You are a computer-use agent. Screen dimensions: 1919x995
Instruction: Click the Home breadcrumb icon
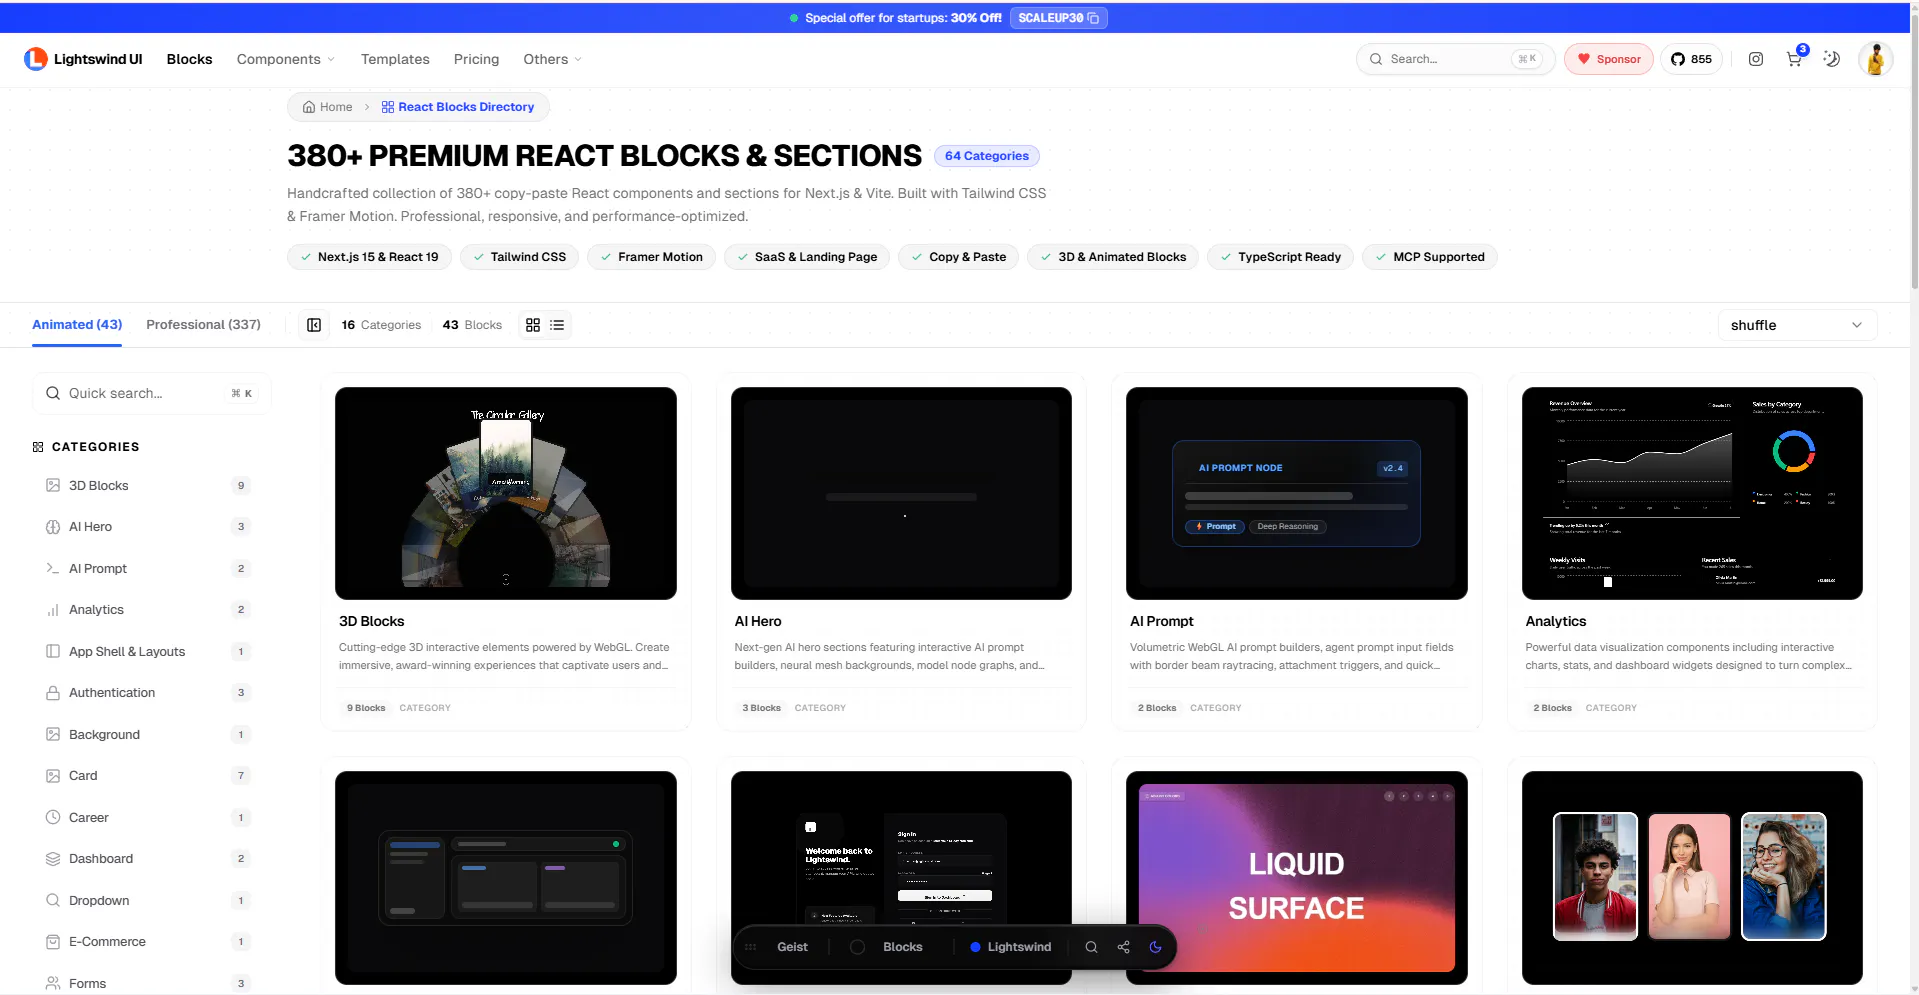click(x=309, y=107)
